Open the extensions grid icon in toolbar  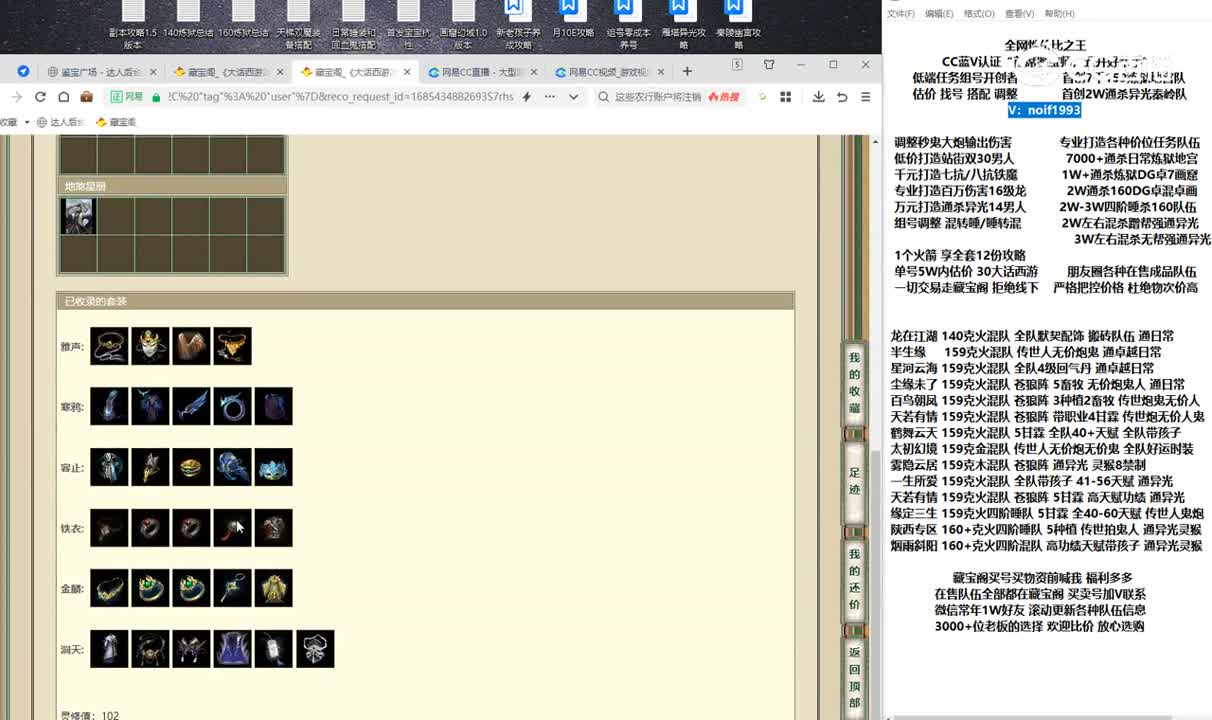pyautogui.click(x=786, y=97)
